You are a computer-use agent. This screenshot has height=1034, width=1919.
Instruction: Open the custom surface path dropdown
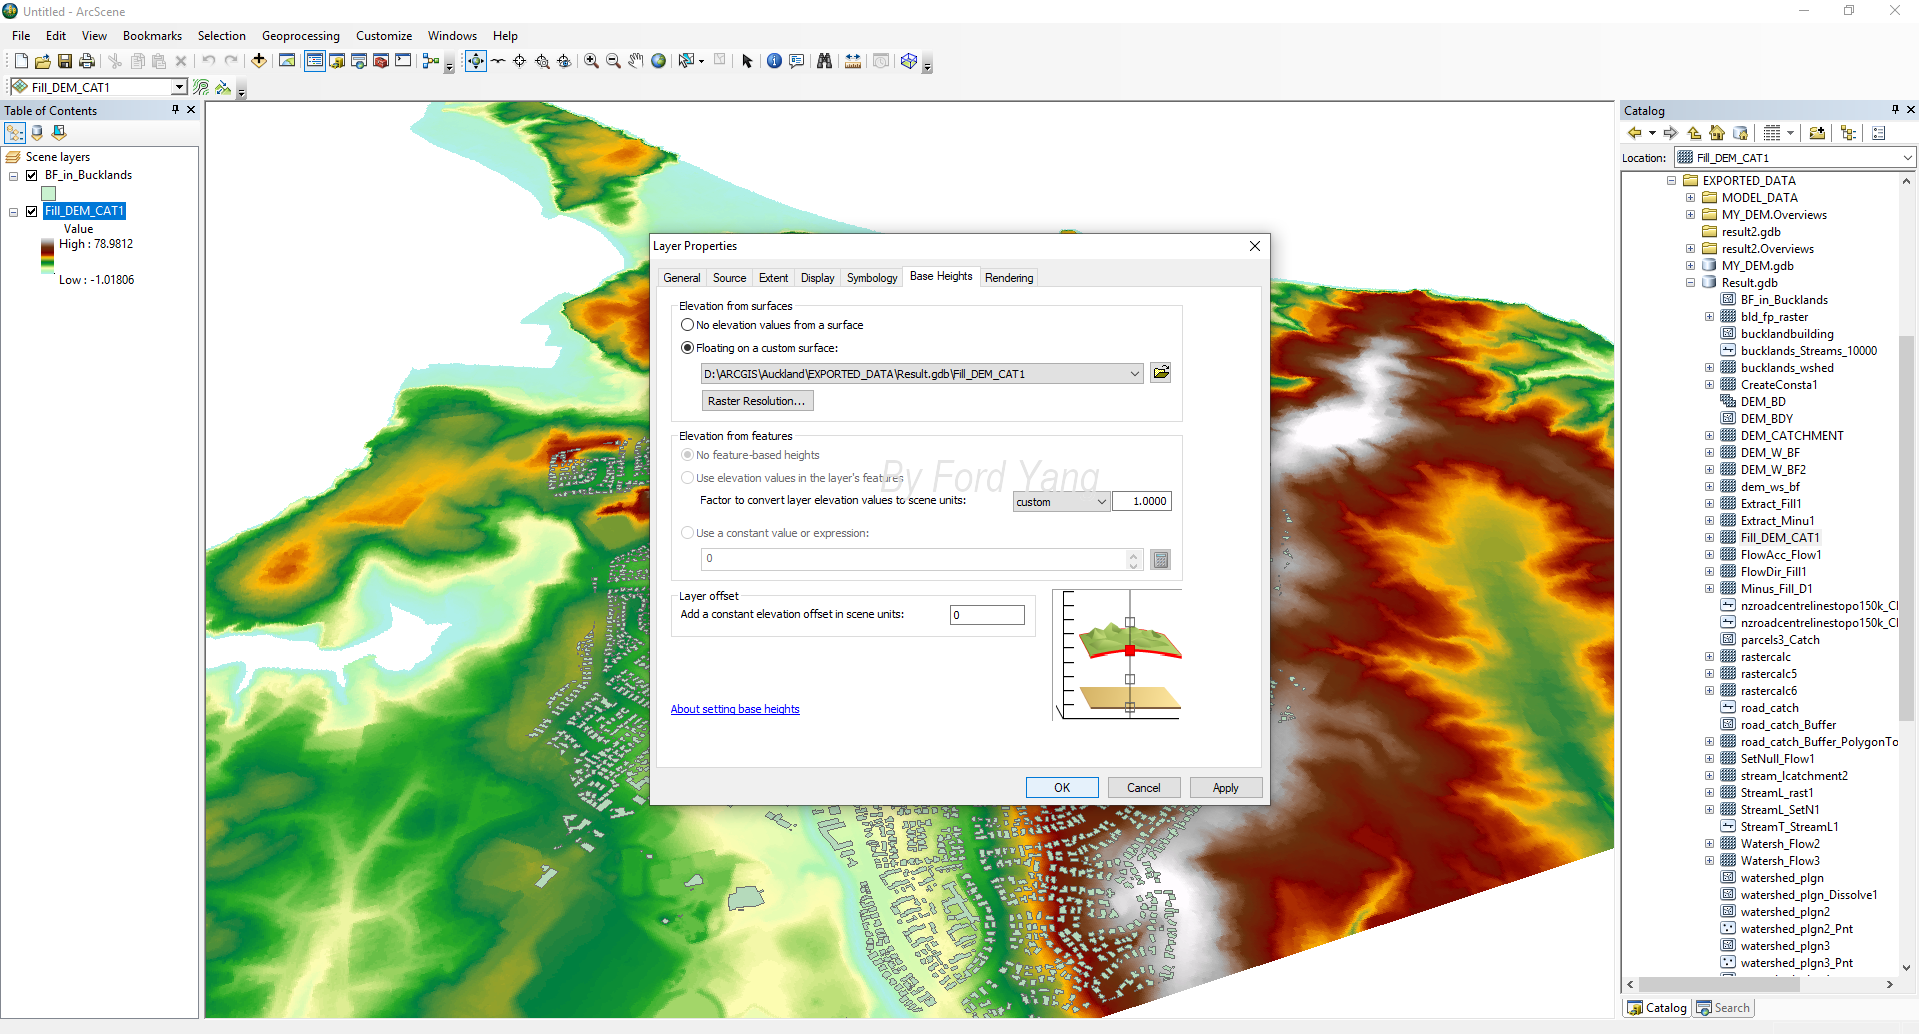pos(1134,374)
